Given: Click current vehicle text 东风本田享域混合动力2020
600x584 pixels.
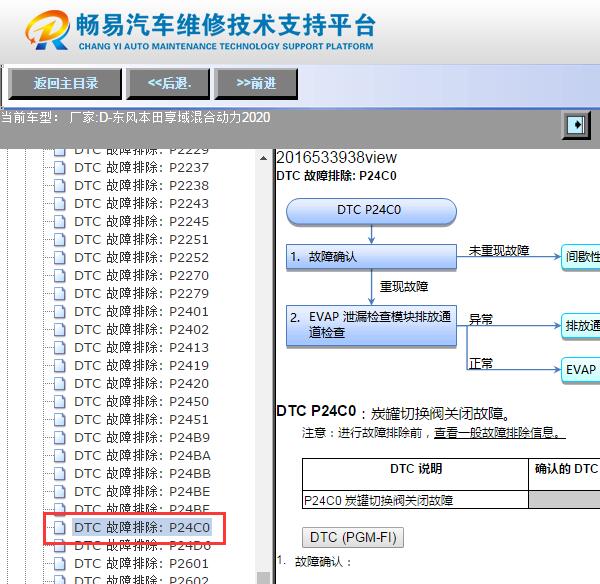Looking at the screenshot, I should (191, 117).
